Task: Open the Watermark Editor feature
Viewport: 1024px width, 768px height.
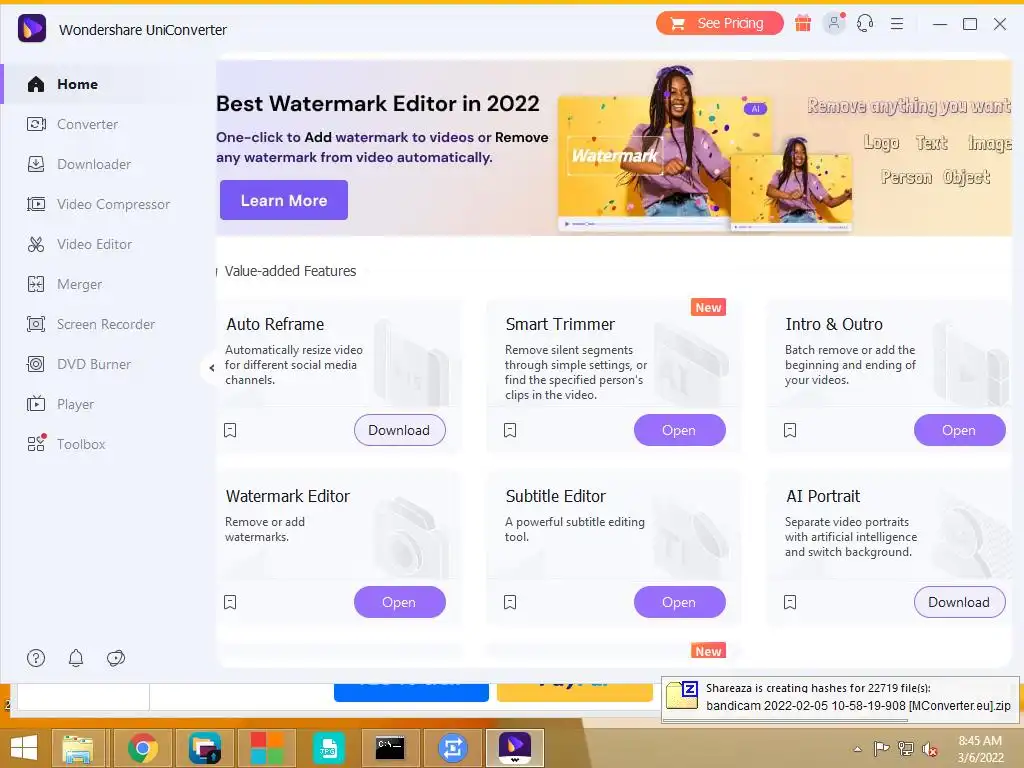Action: coord(400,602)
